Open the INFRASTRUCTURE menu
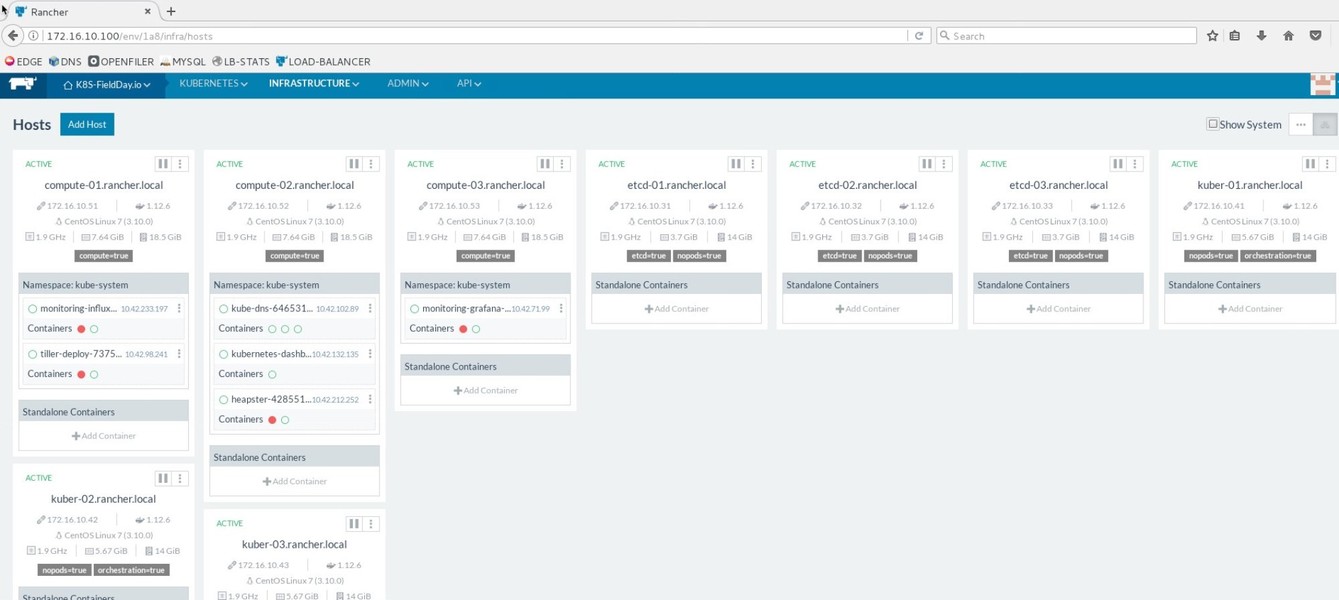This screenshot has height=600, width=1339. [314, 84]
